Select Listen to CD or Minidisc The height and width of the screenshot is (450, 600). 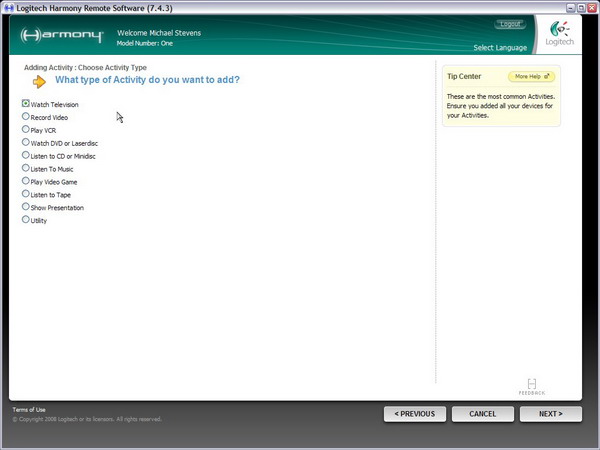[26, 155]
